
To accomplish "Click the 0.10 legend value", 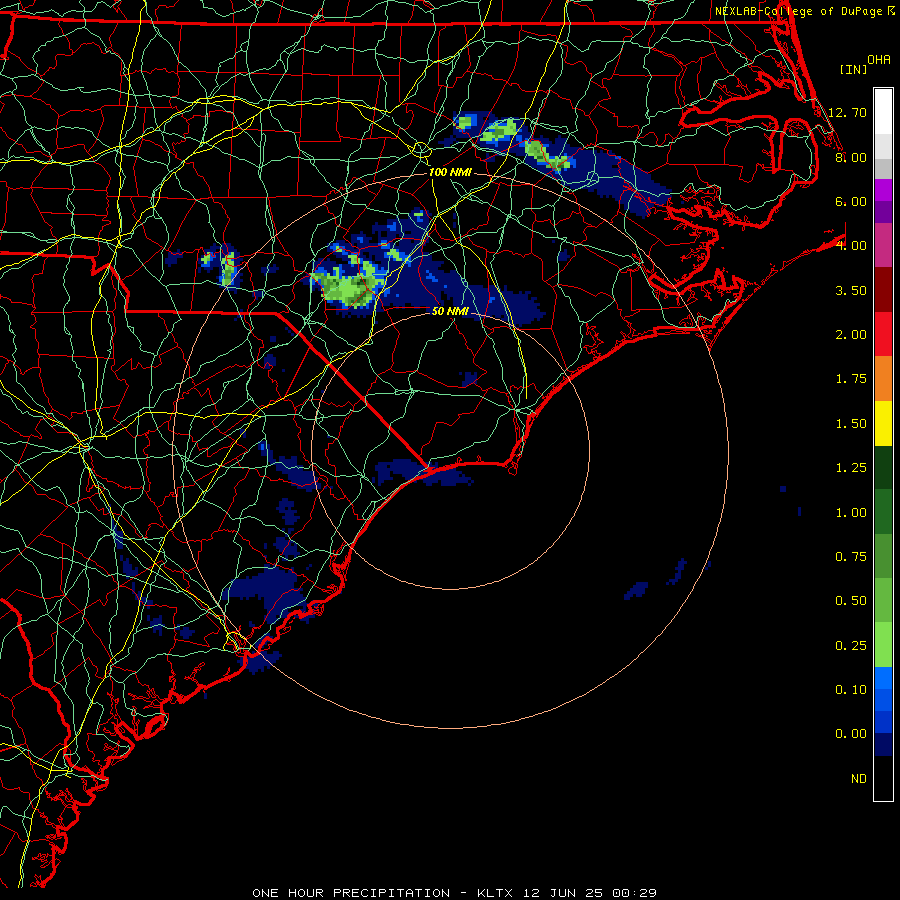I will point(851,690).
